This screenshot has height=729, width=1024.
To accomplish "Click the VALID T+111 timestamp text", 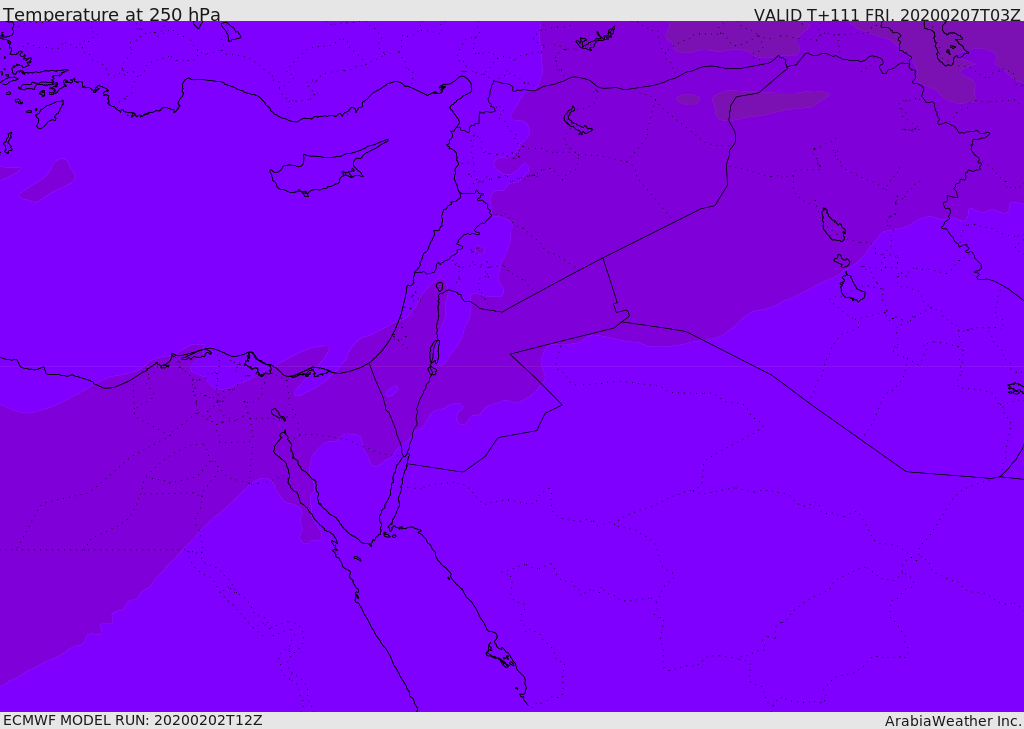I will point(887,15).
